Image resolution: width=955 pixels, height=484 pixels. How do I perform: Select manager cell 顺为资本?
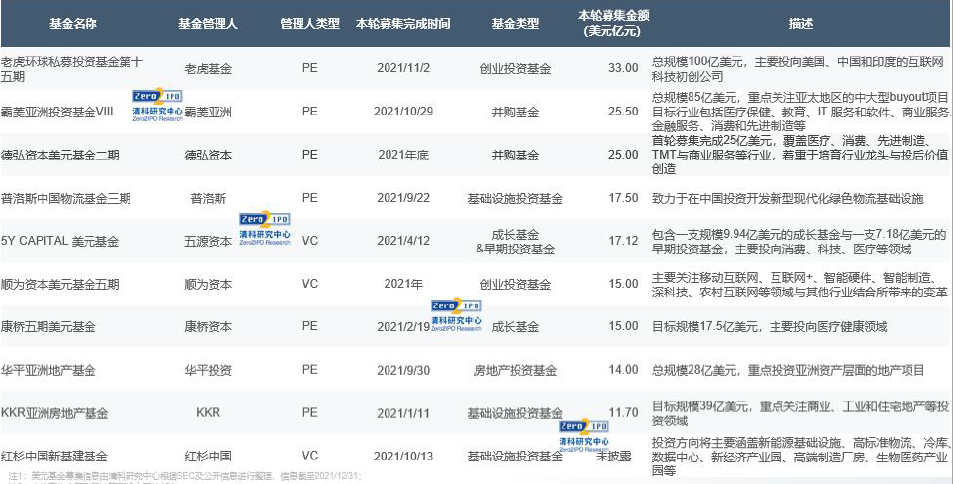point(208,284)
